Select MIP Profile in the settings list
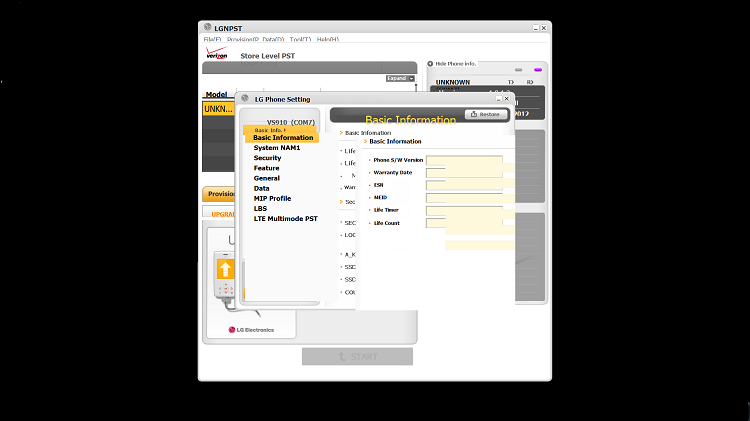Screen dimensions: 750x421 click(272, 198)
